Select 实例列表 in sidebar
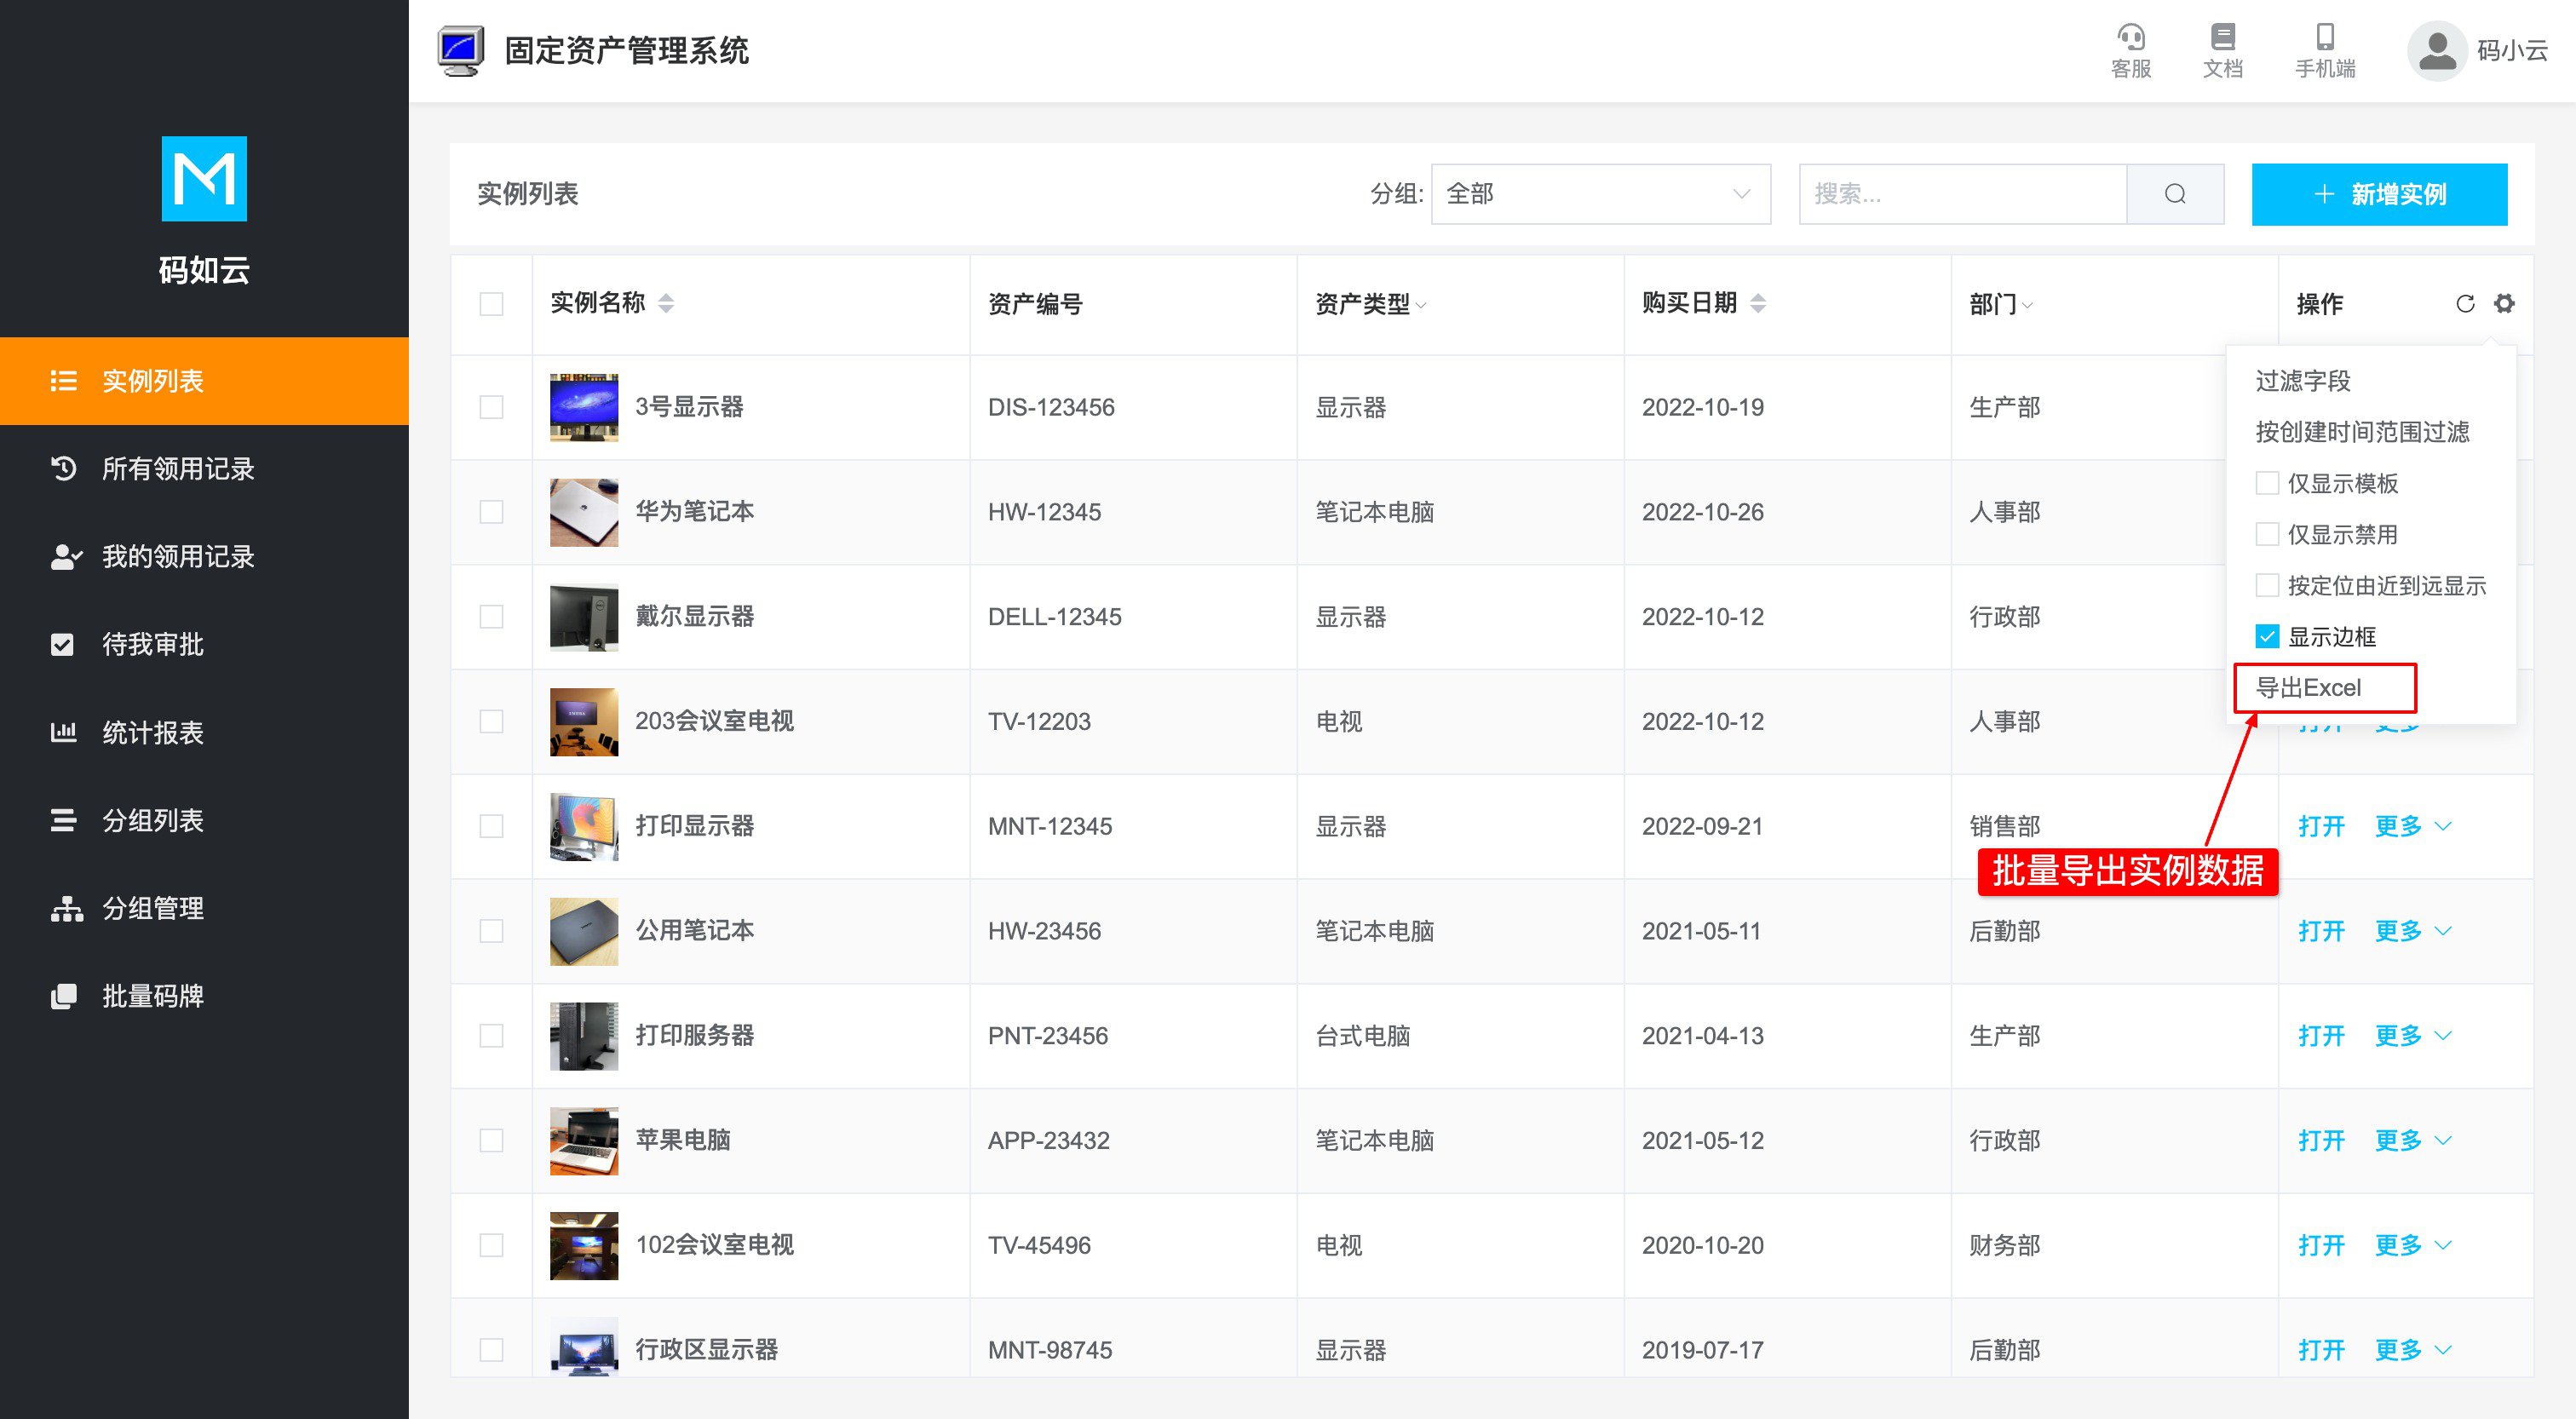Viewport: 2576px width, 1419px height. [x=204, y=381]
